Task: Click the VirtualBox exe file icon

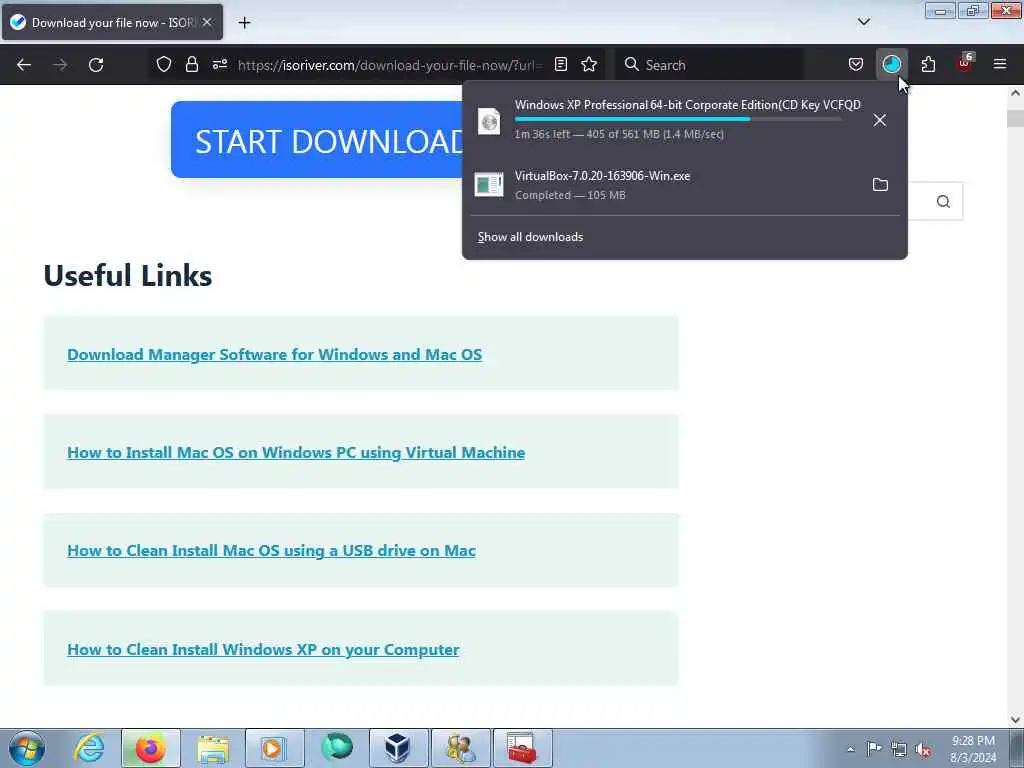Action: coord(489,185)
